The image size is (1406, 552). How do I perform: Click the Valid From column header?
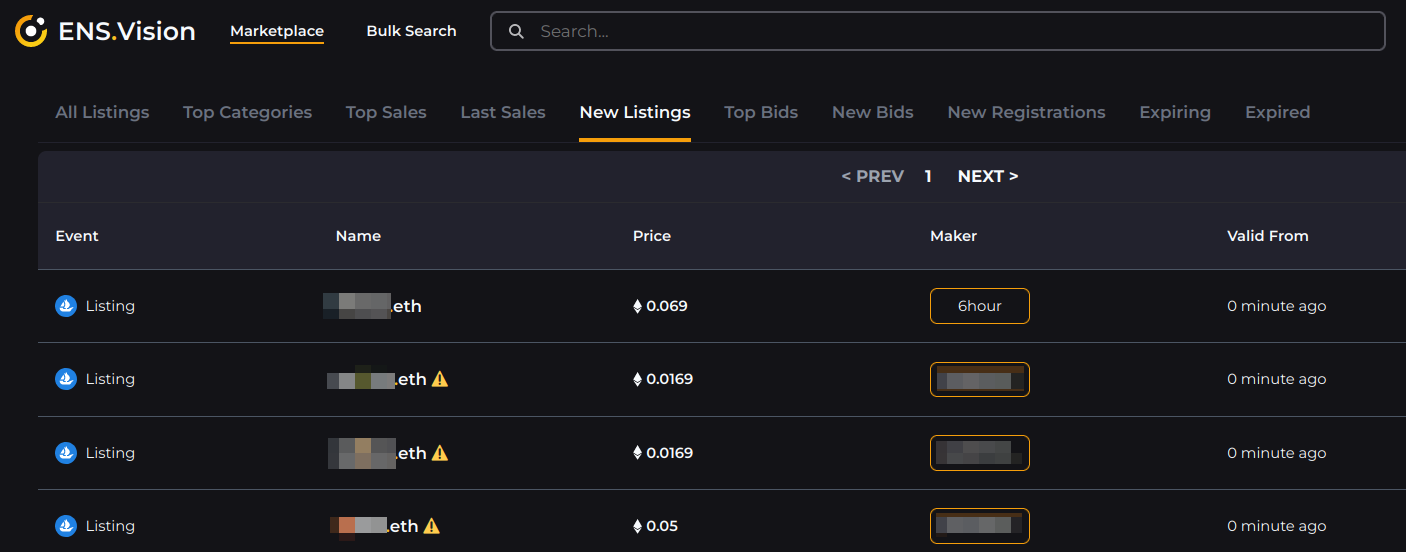click(x=1267, y=236)
